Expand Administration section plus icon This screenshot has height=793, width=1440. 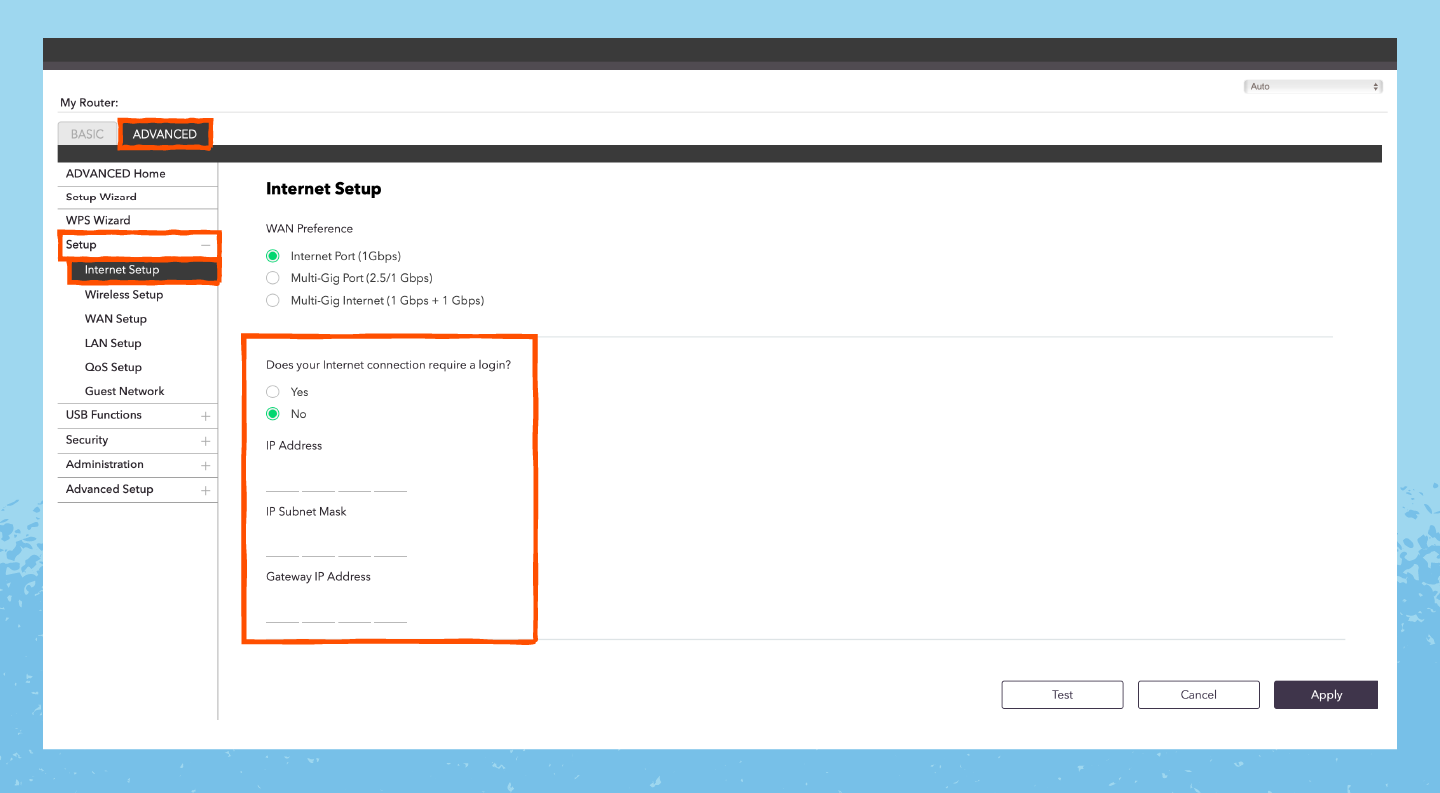pos(205,466)
